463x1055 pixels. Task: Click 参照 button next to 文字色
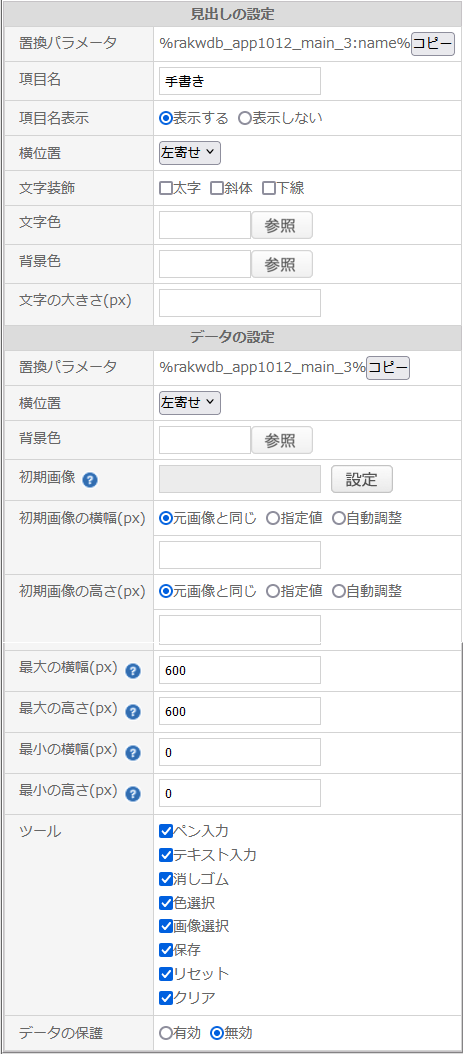[282, 225]
